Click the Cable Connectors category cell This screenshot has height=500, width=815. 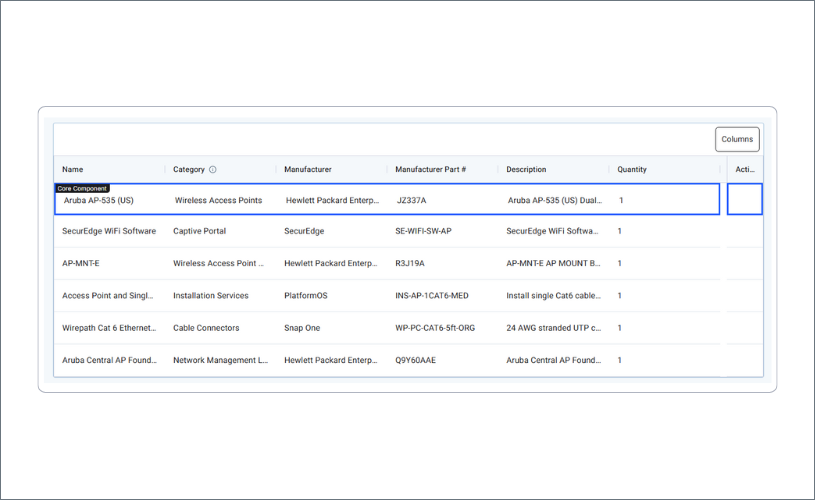coord(206,327)
